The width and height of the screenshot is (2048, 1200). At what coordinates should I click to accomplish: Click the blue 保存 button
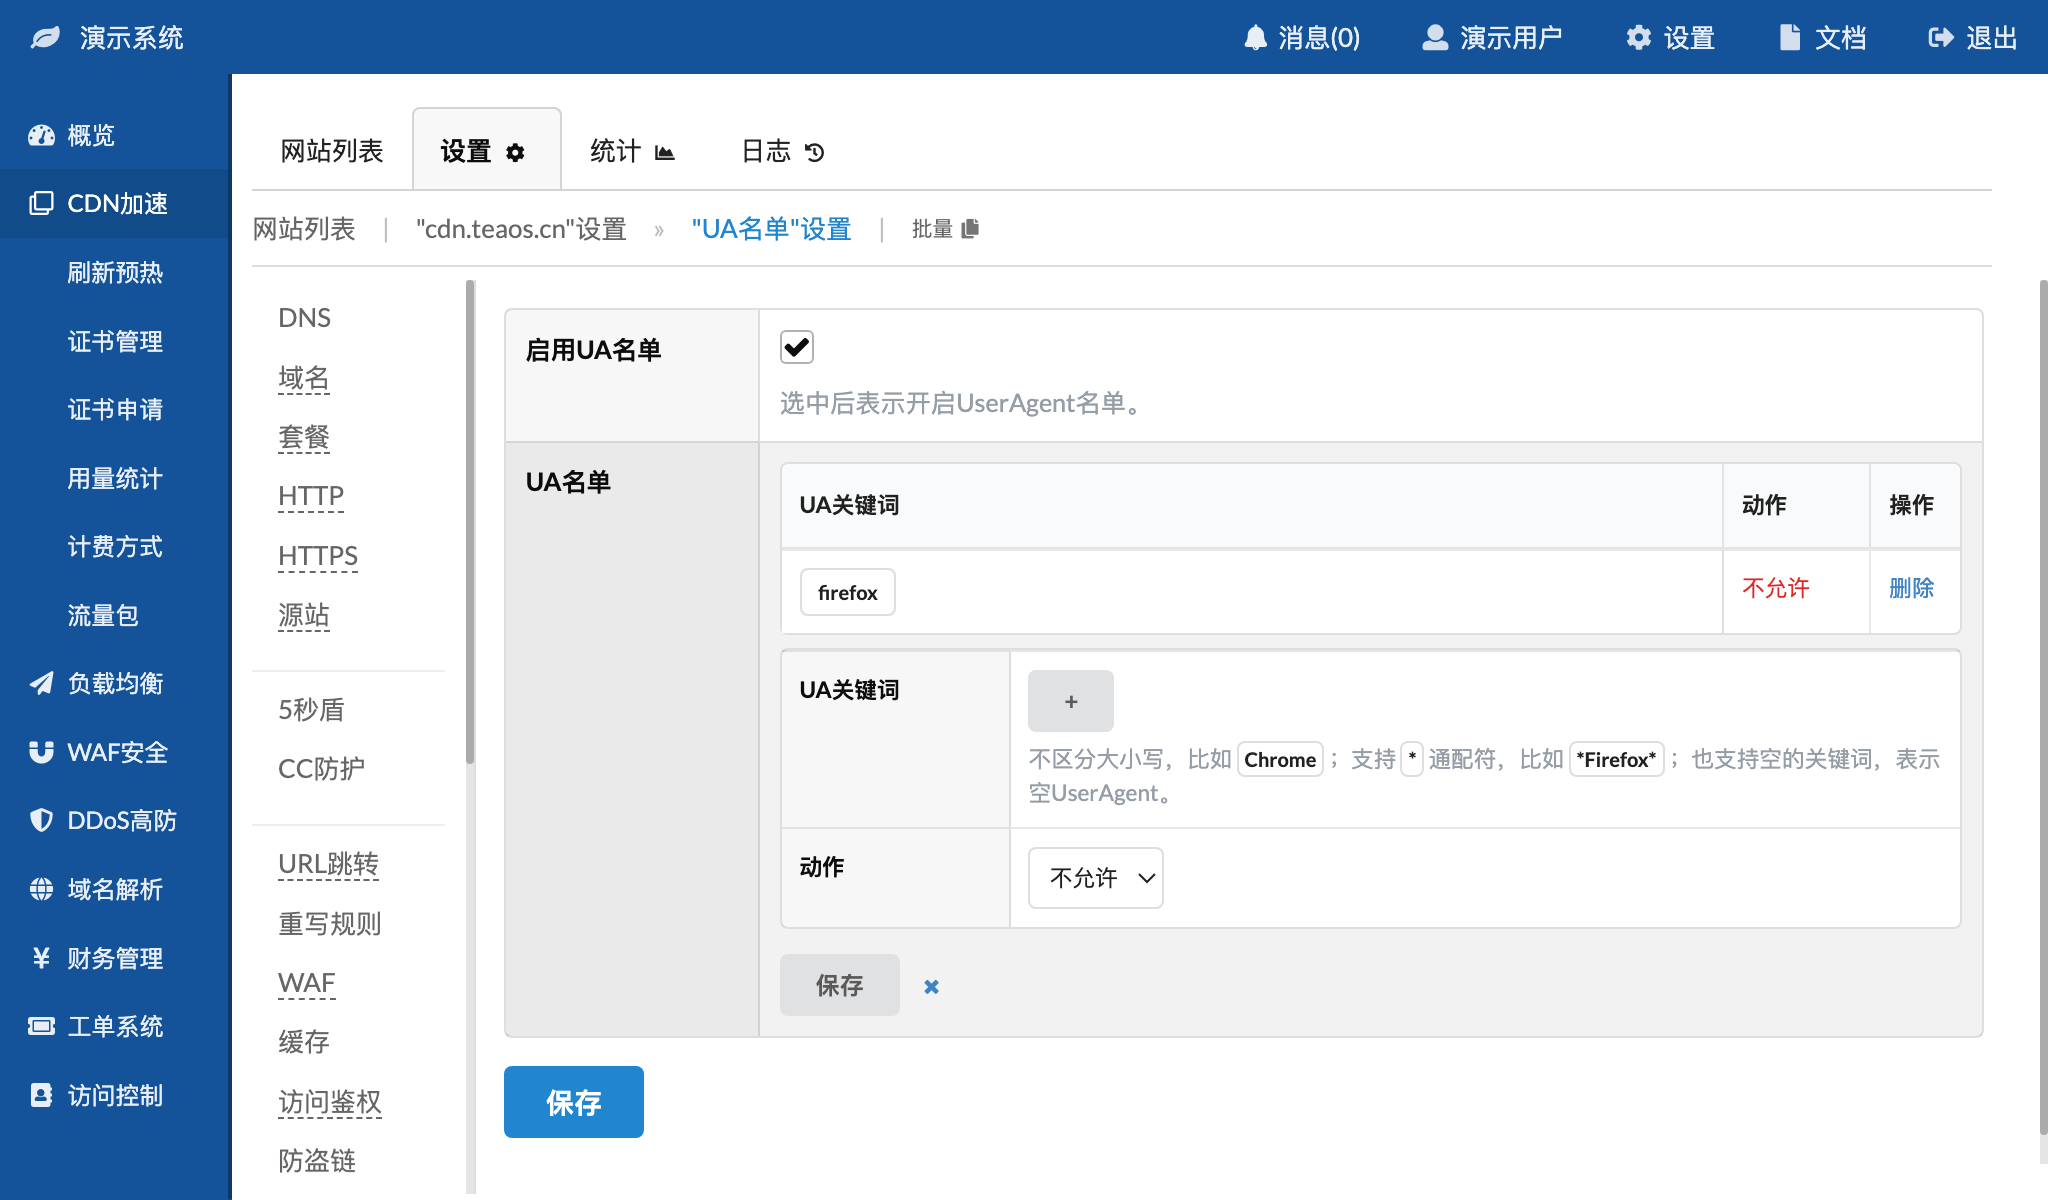(x=573, y=1102)
